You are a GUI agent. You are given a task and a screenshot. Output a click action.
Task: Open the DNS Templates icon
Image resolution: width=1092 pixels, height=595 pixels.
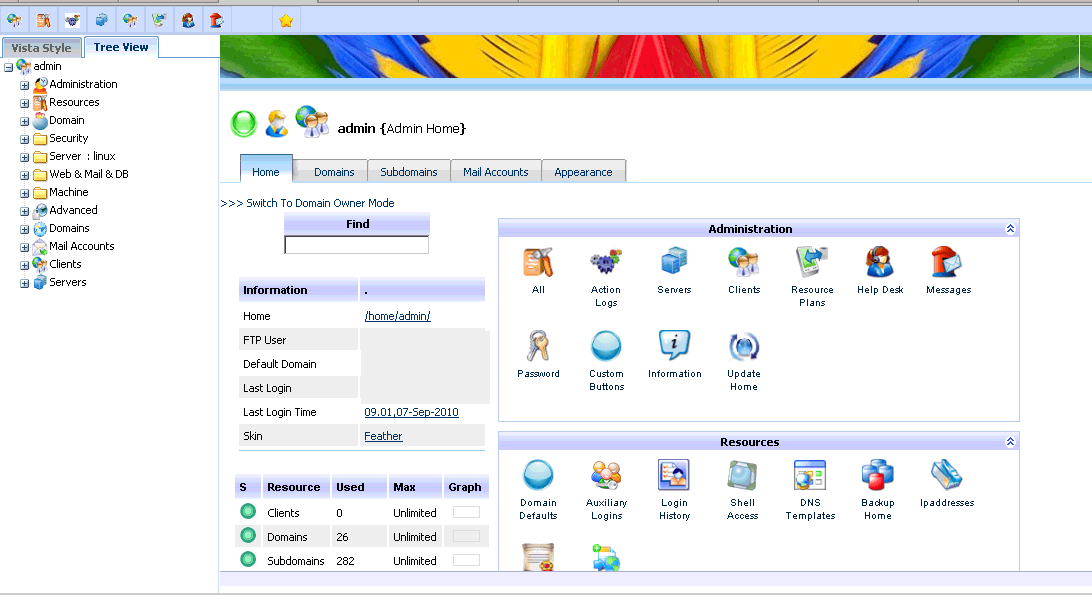[x=810, y=476]
